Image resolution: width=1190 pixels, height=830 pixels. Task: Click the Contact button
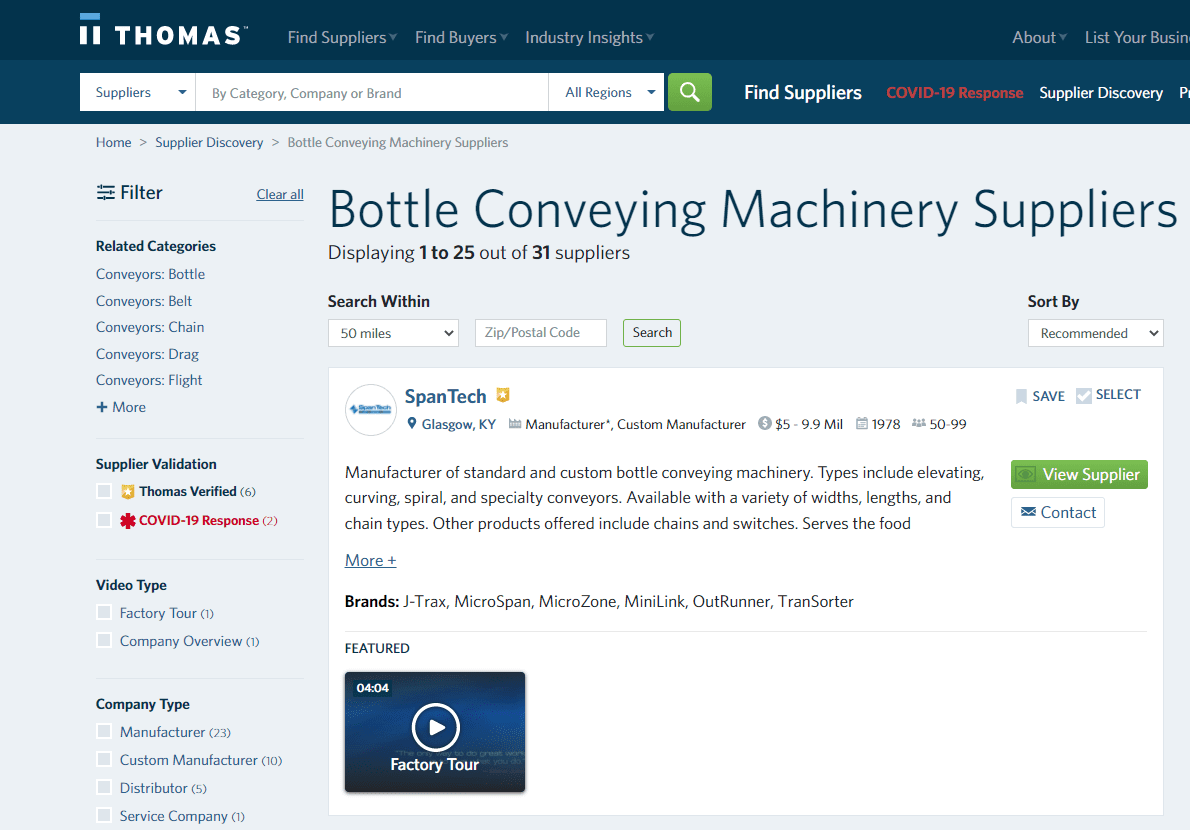[x=1057, y=512]
